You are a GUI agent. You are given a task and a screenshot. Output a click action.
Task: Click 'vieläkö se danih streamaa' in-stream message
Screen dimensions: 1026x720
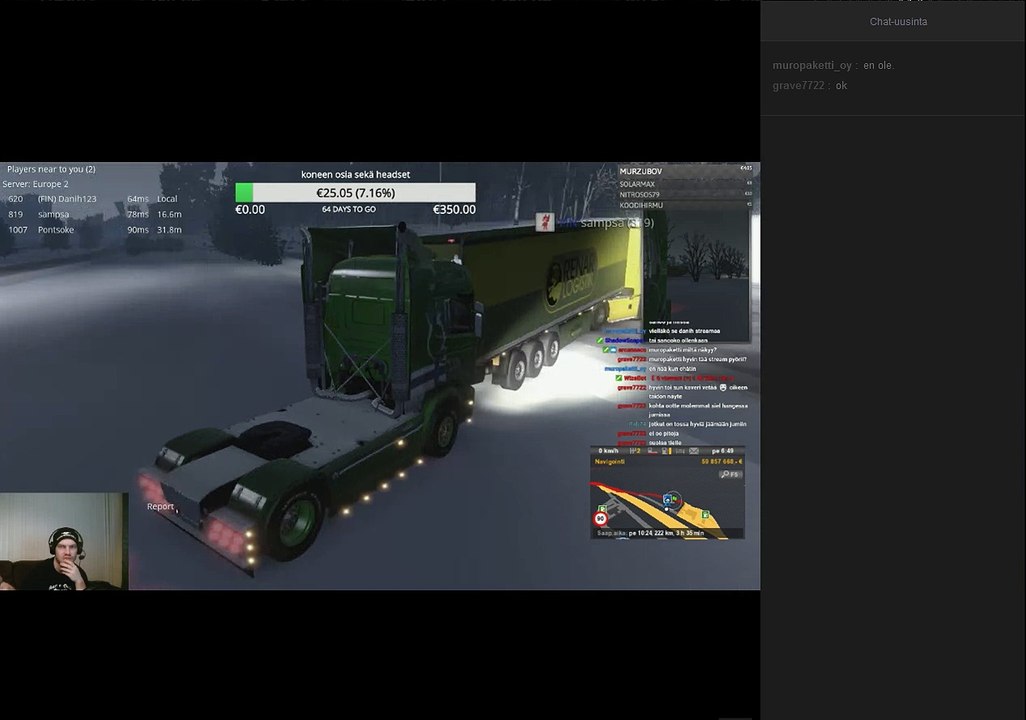pos(684,331)
